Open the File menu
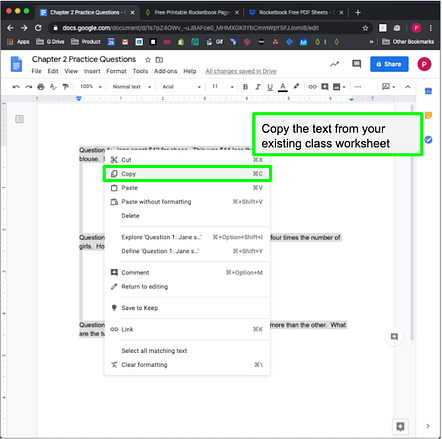 tap(36, 71)
